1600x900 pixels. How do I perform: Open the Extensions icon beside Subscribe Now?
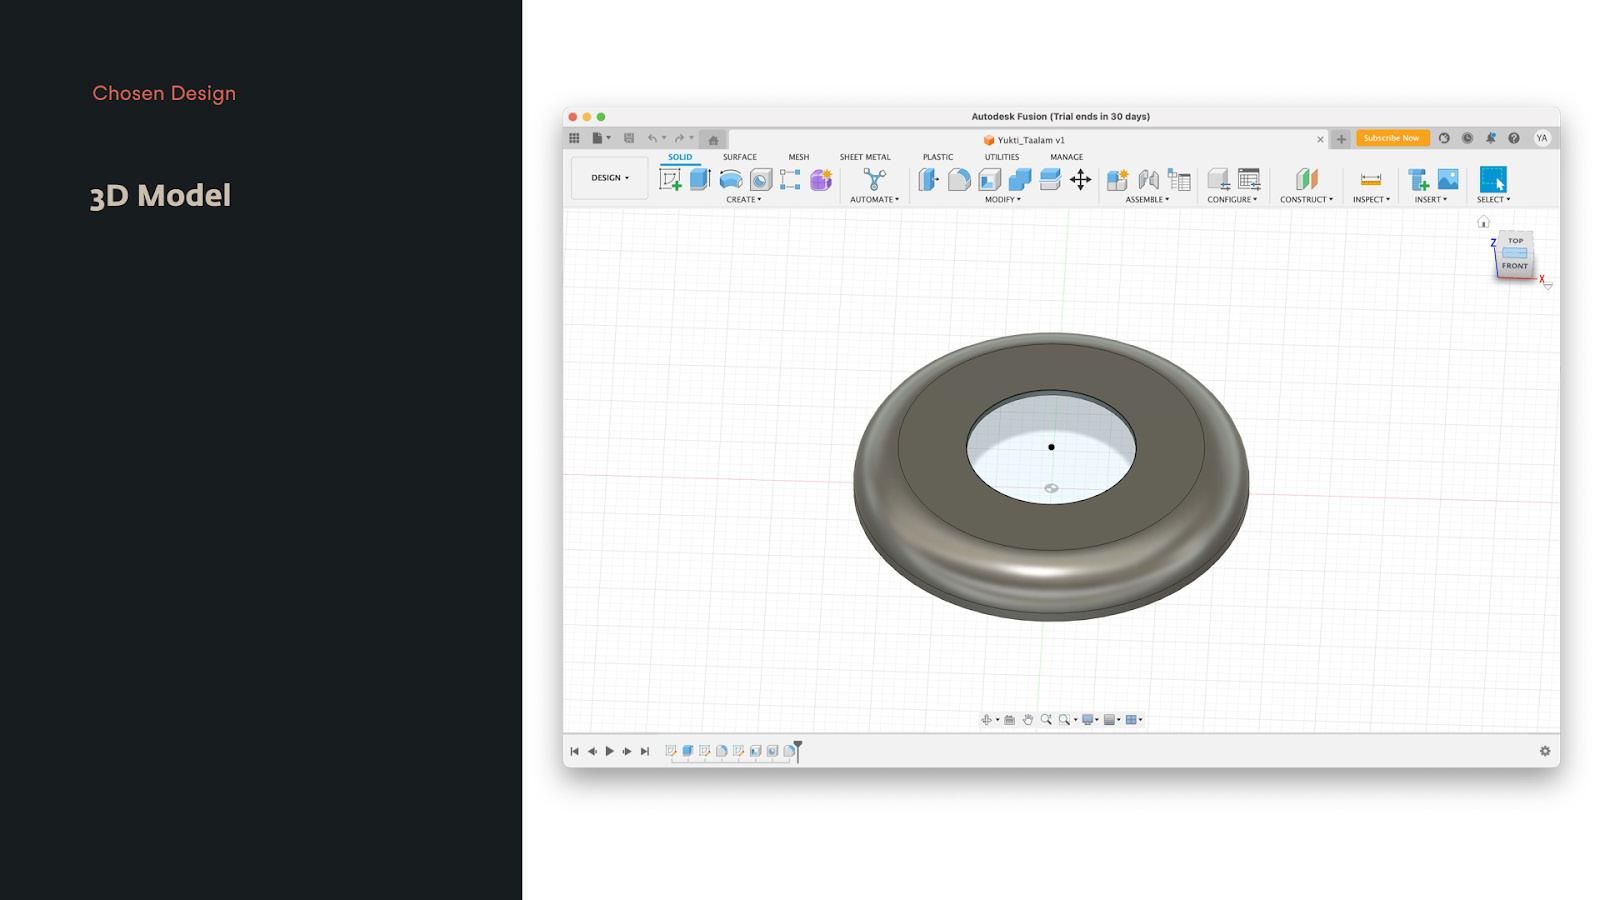click(1444, 138)
